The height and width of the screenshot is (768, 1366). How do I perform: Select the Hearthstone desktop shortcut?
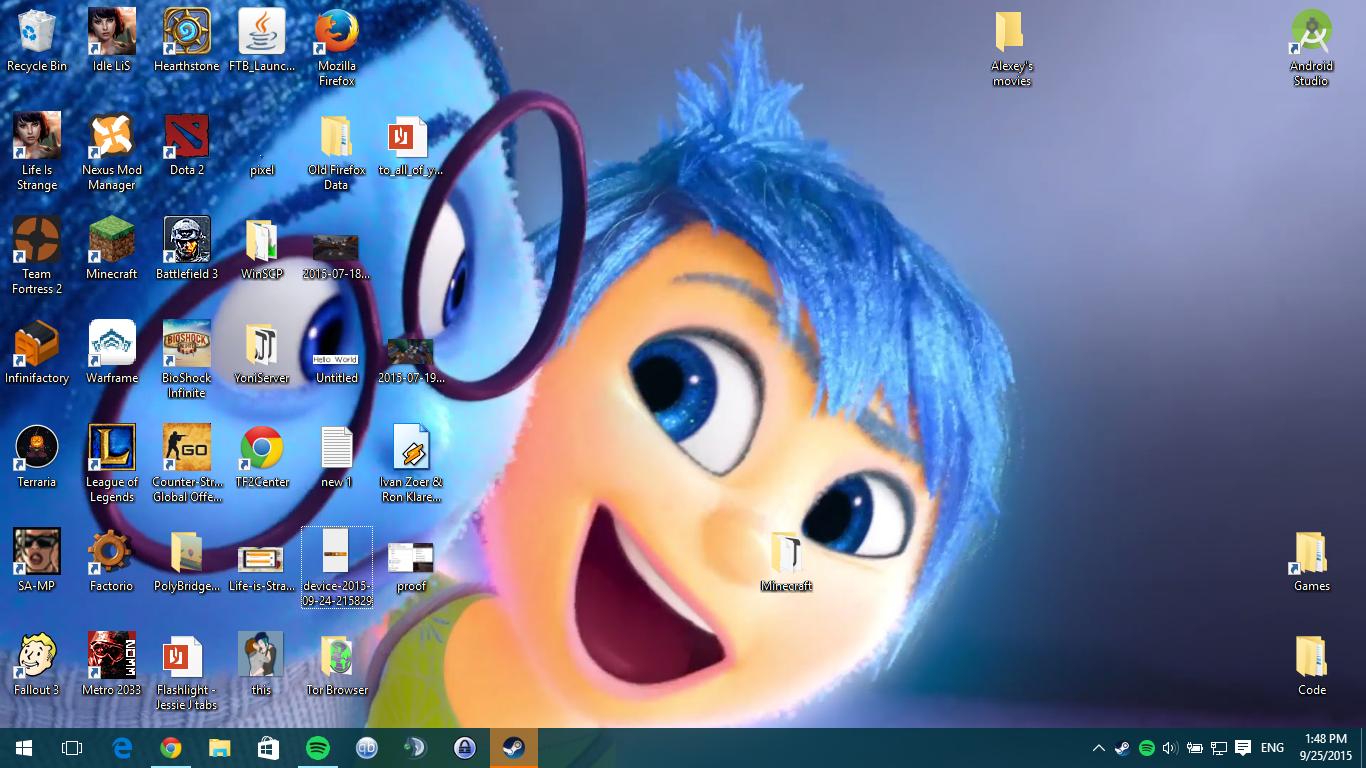click(x=186, y=40)
